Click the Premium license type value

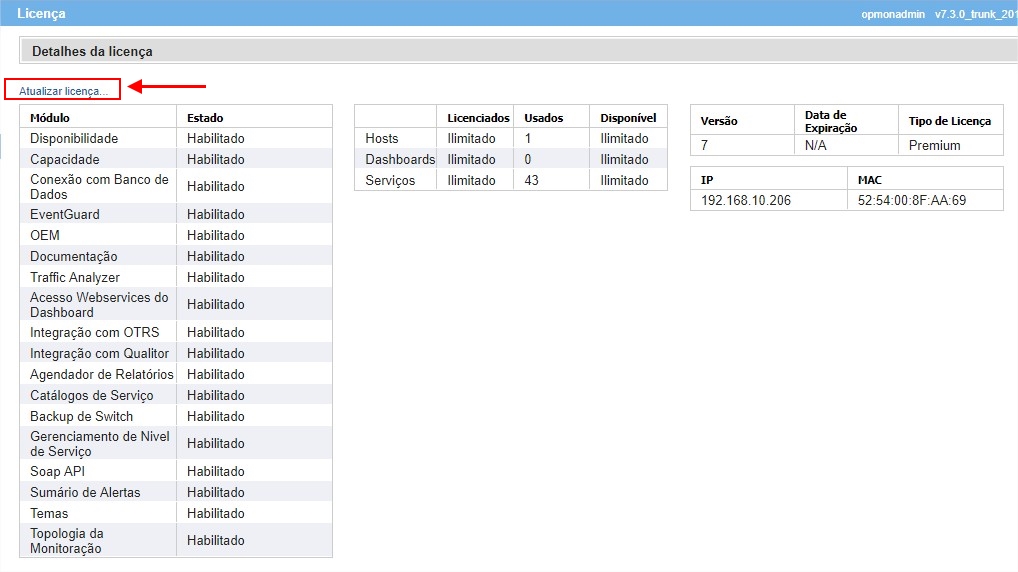[934, 146]
